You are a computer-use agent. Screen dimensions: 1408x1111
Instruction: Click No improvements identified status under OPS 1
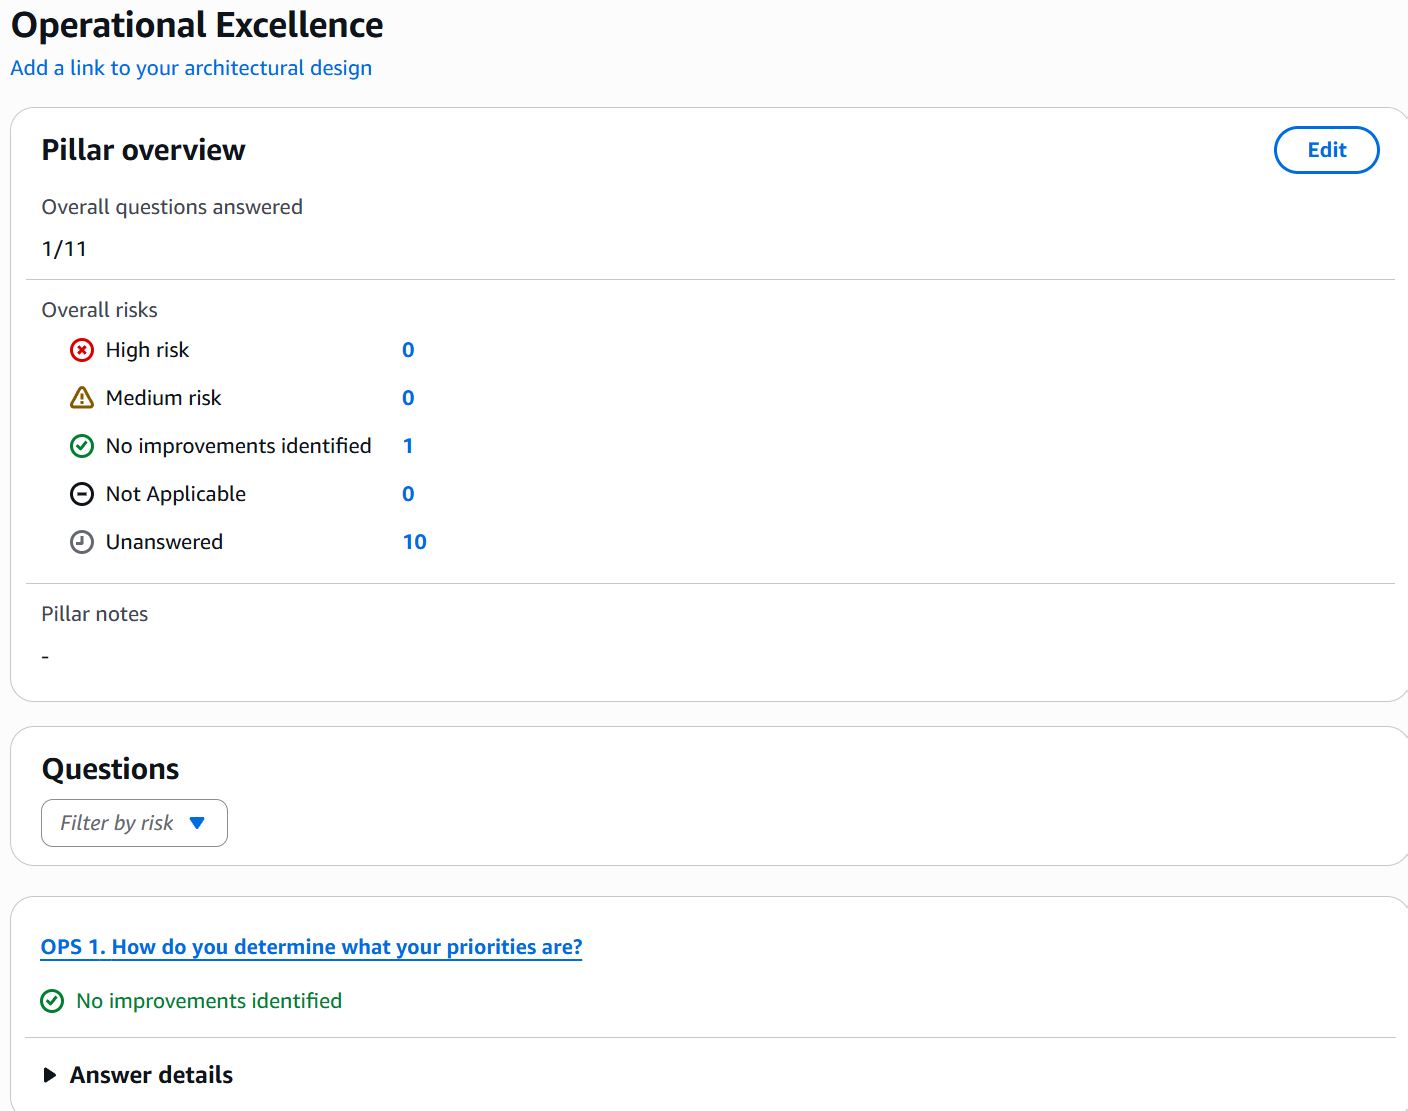click(209, 1001)
